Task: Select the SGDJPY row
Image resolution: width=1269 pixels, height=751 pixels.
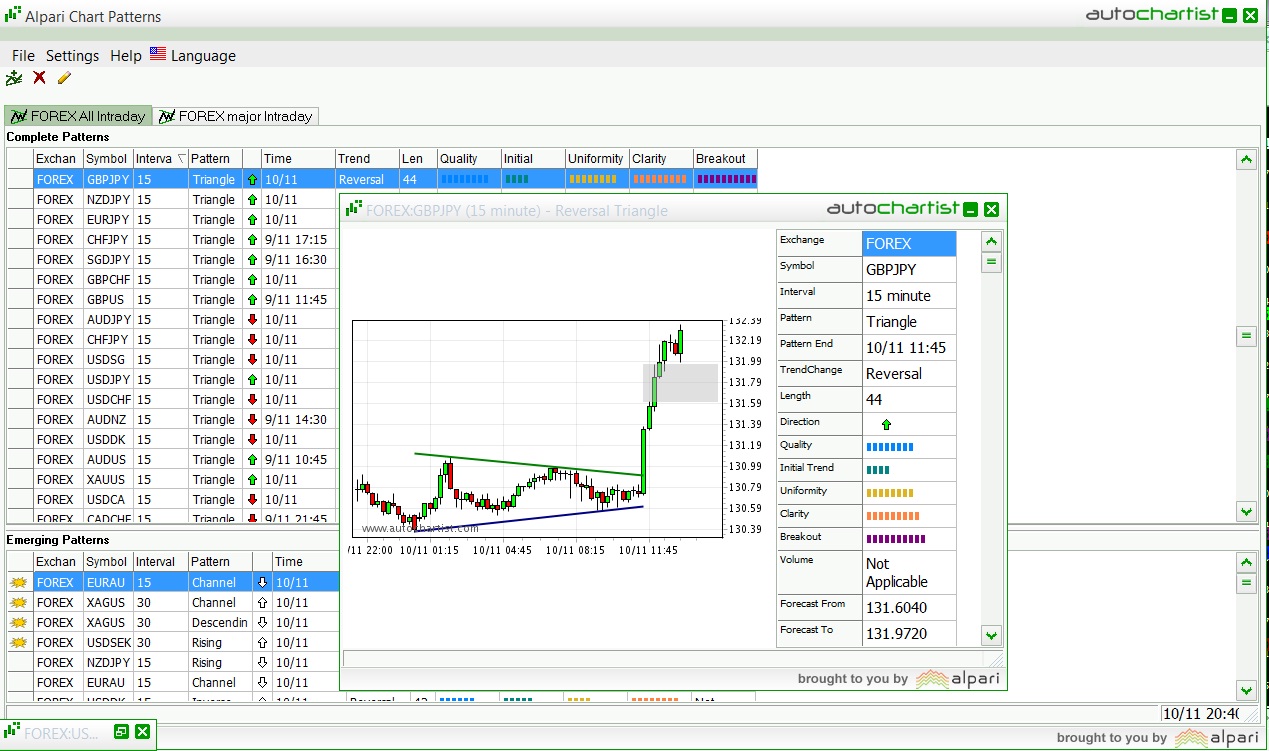Action: click(x=172, y=260)
